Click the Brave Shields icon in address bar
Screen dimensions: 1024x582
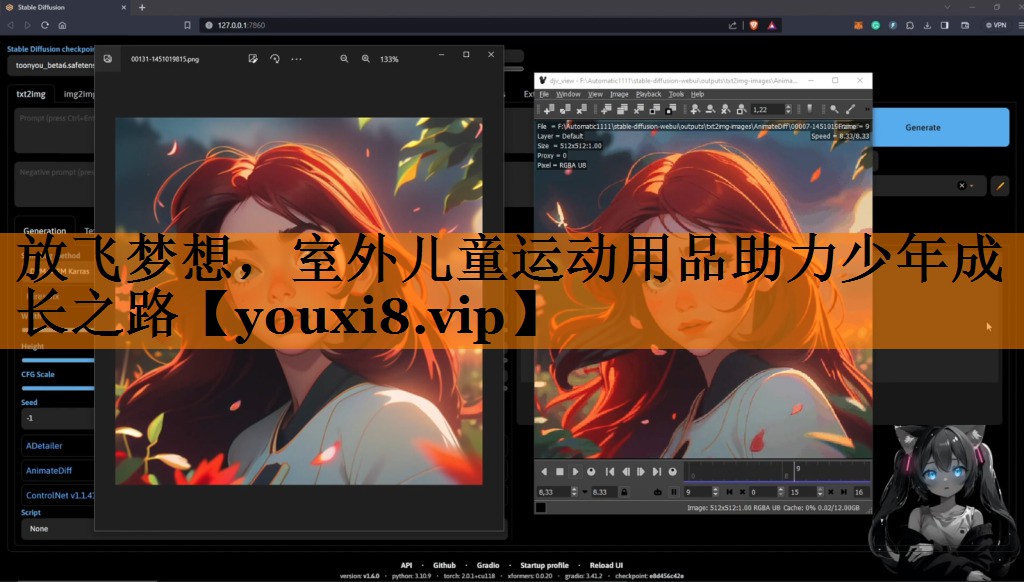click(754, 25)
